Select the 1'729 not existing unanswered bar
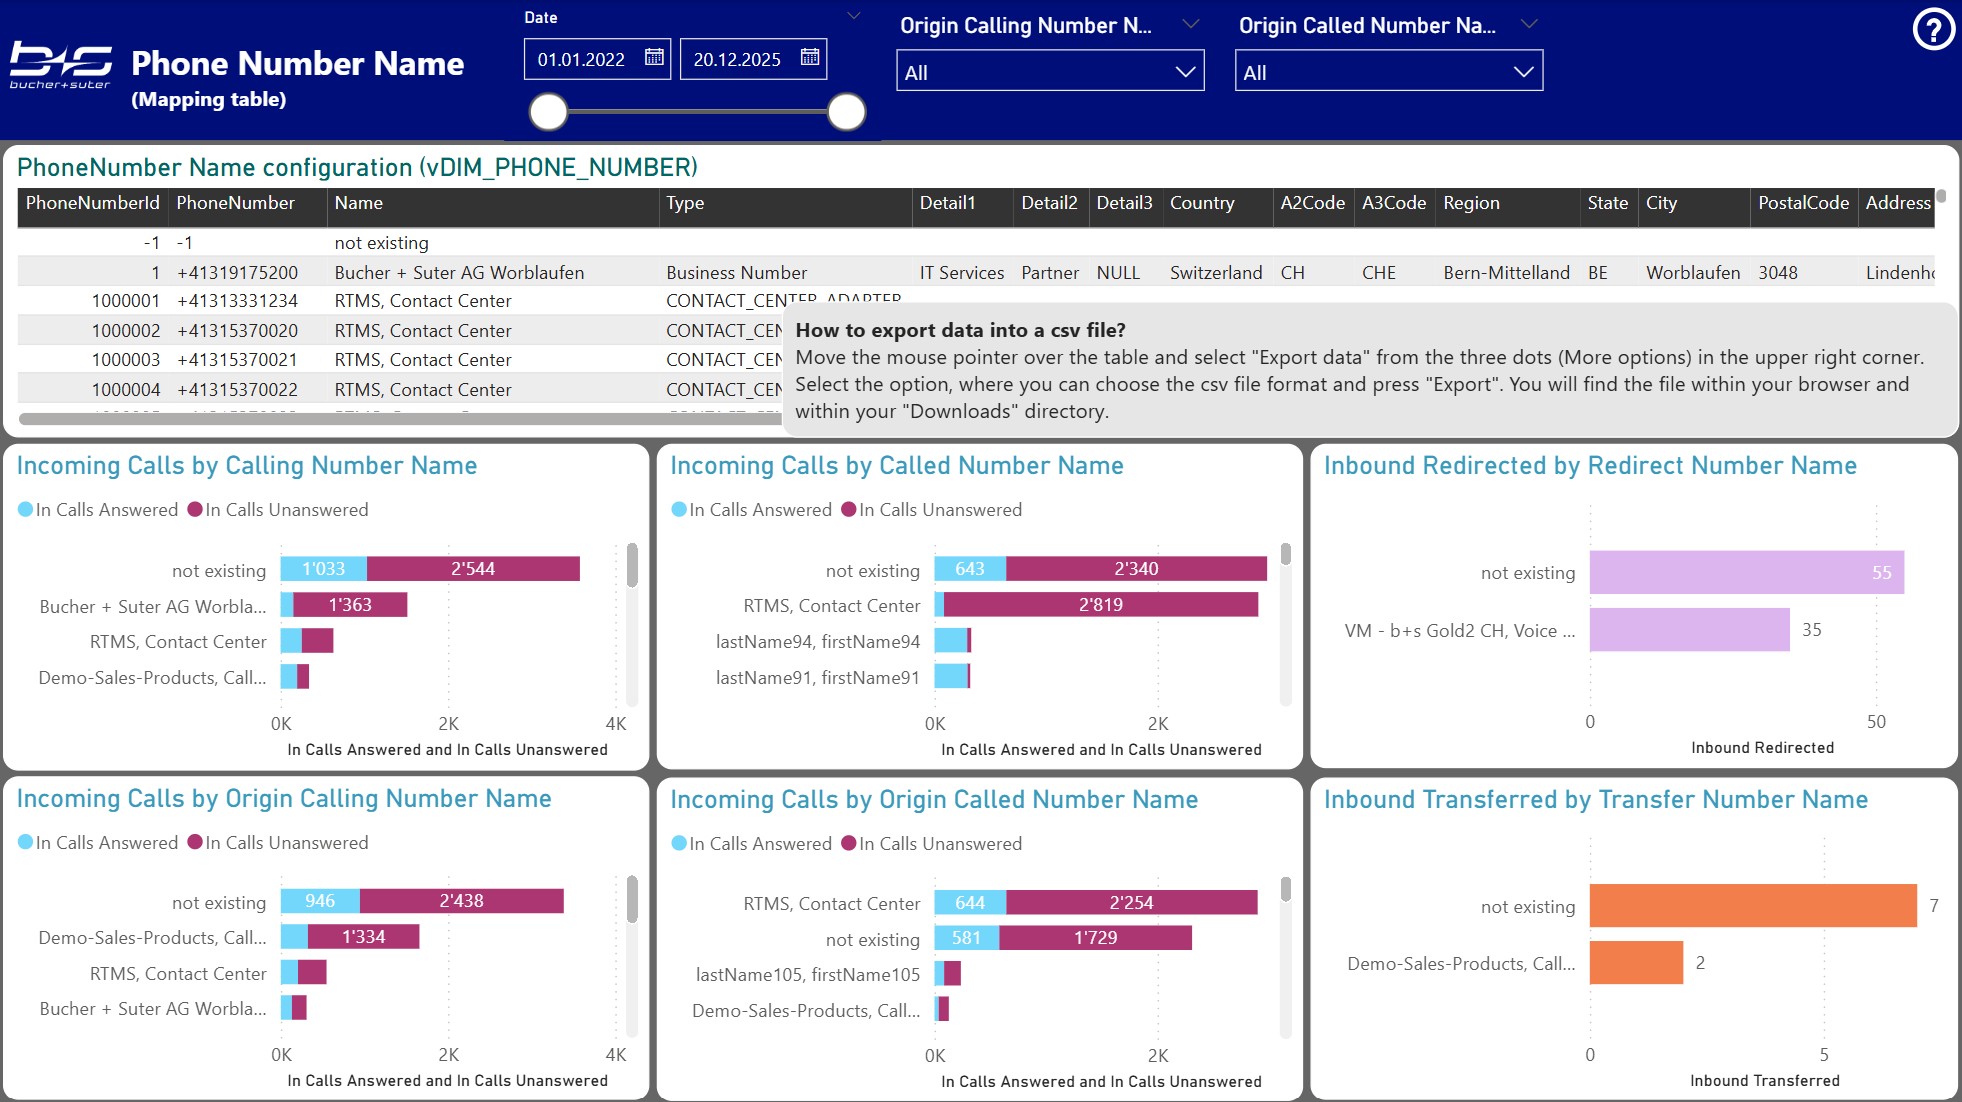The height and width of the screenshot is (1102, 1962). (1096, 938)
